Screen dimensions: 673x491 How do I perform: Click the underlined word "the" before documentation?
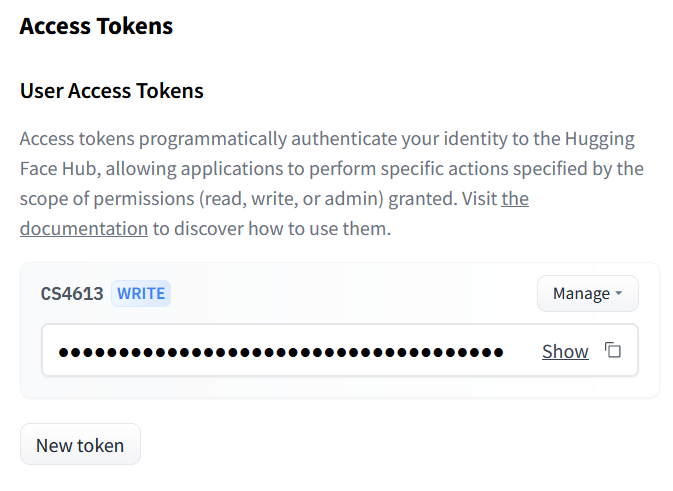515,198
